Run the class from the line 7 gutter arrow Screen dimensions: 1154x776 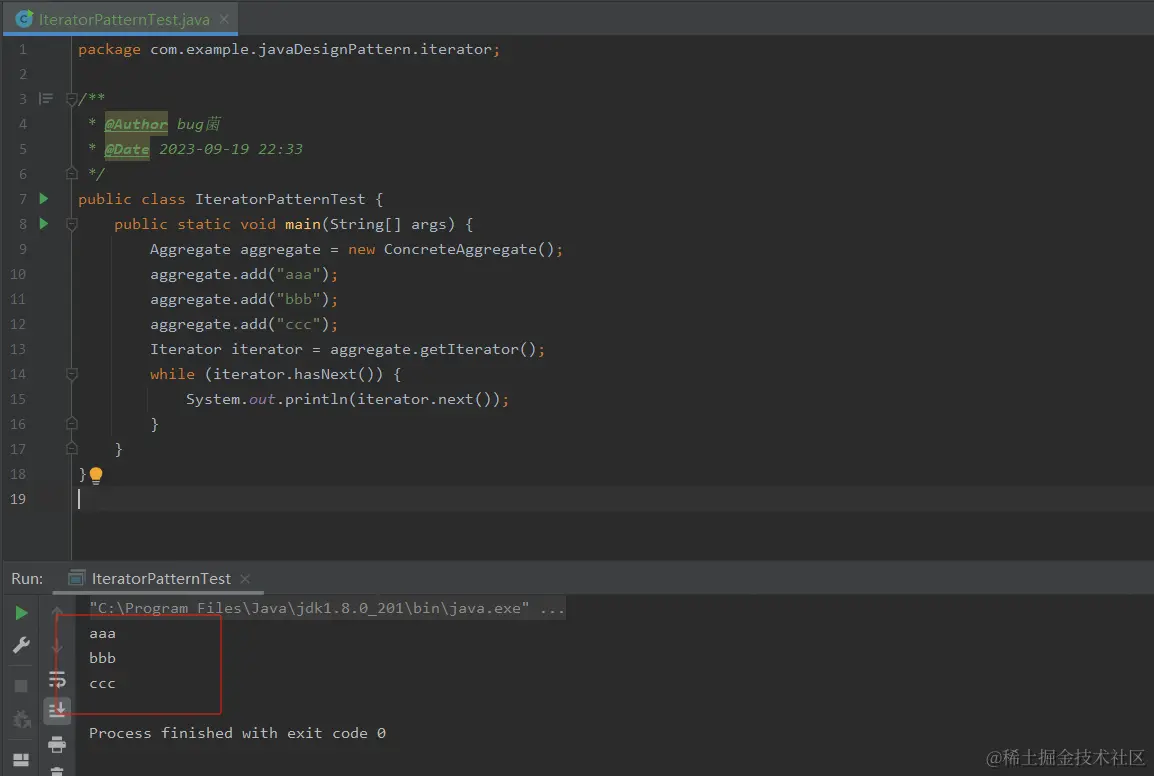coord(43,199)
